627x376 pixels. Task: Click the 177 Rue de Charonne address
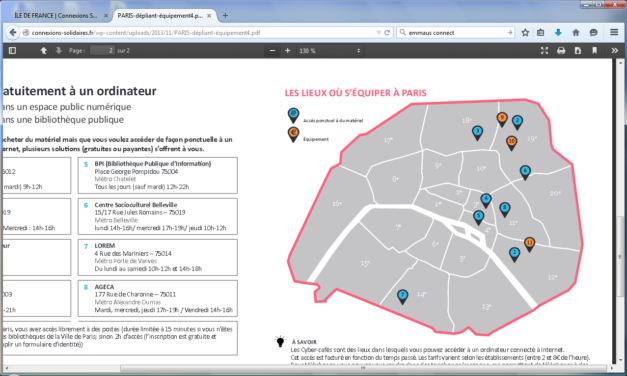click(135, 294)
